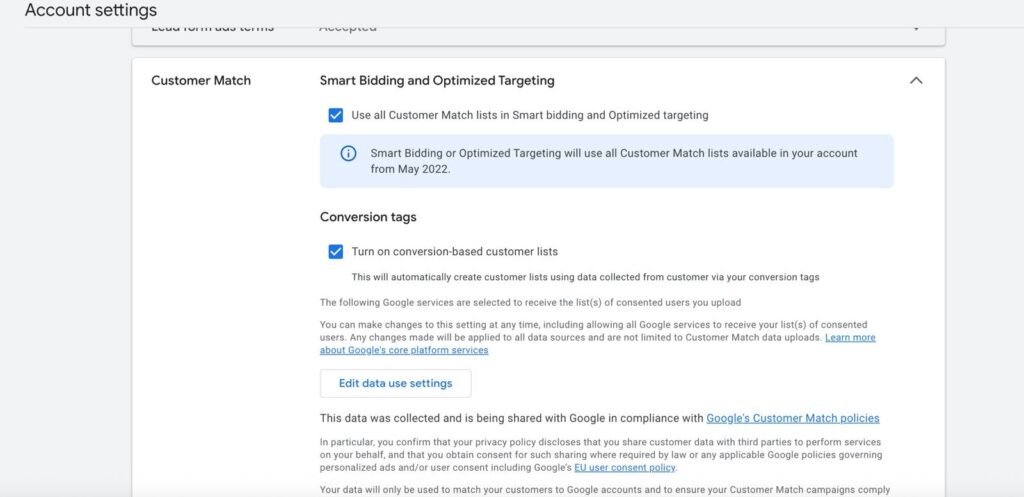Collapse the Customer Match section chevron
1024x497 pixels.
[x=915, y=81]
